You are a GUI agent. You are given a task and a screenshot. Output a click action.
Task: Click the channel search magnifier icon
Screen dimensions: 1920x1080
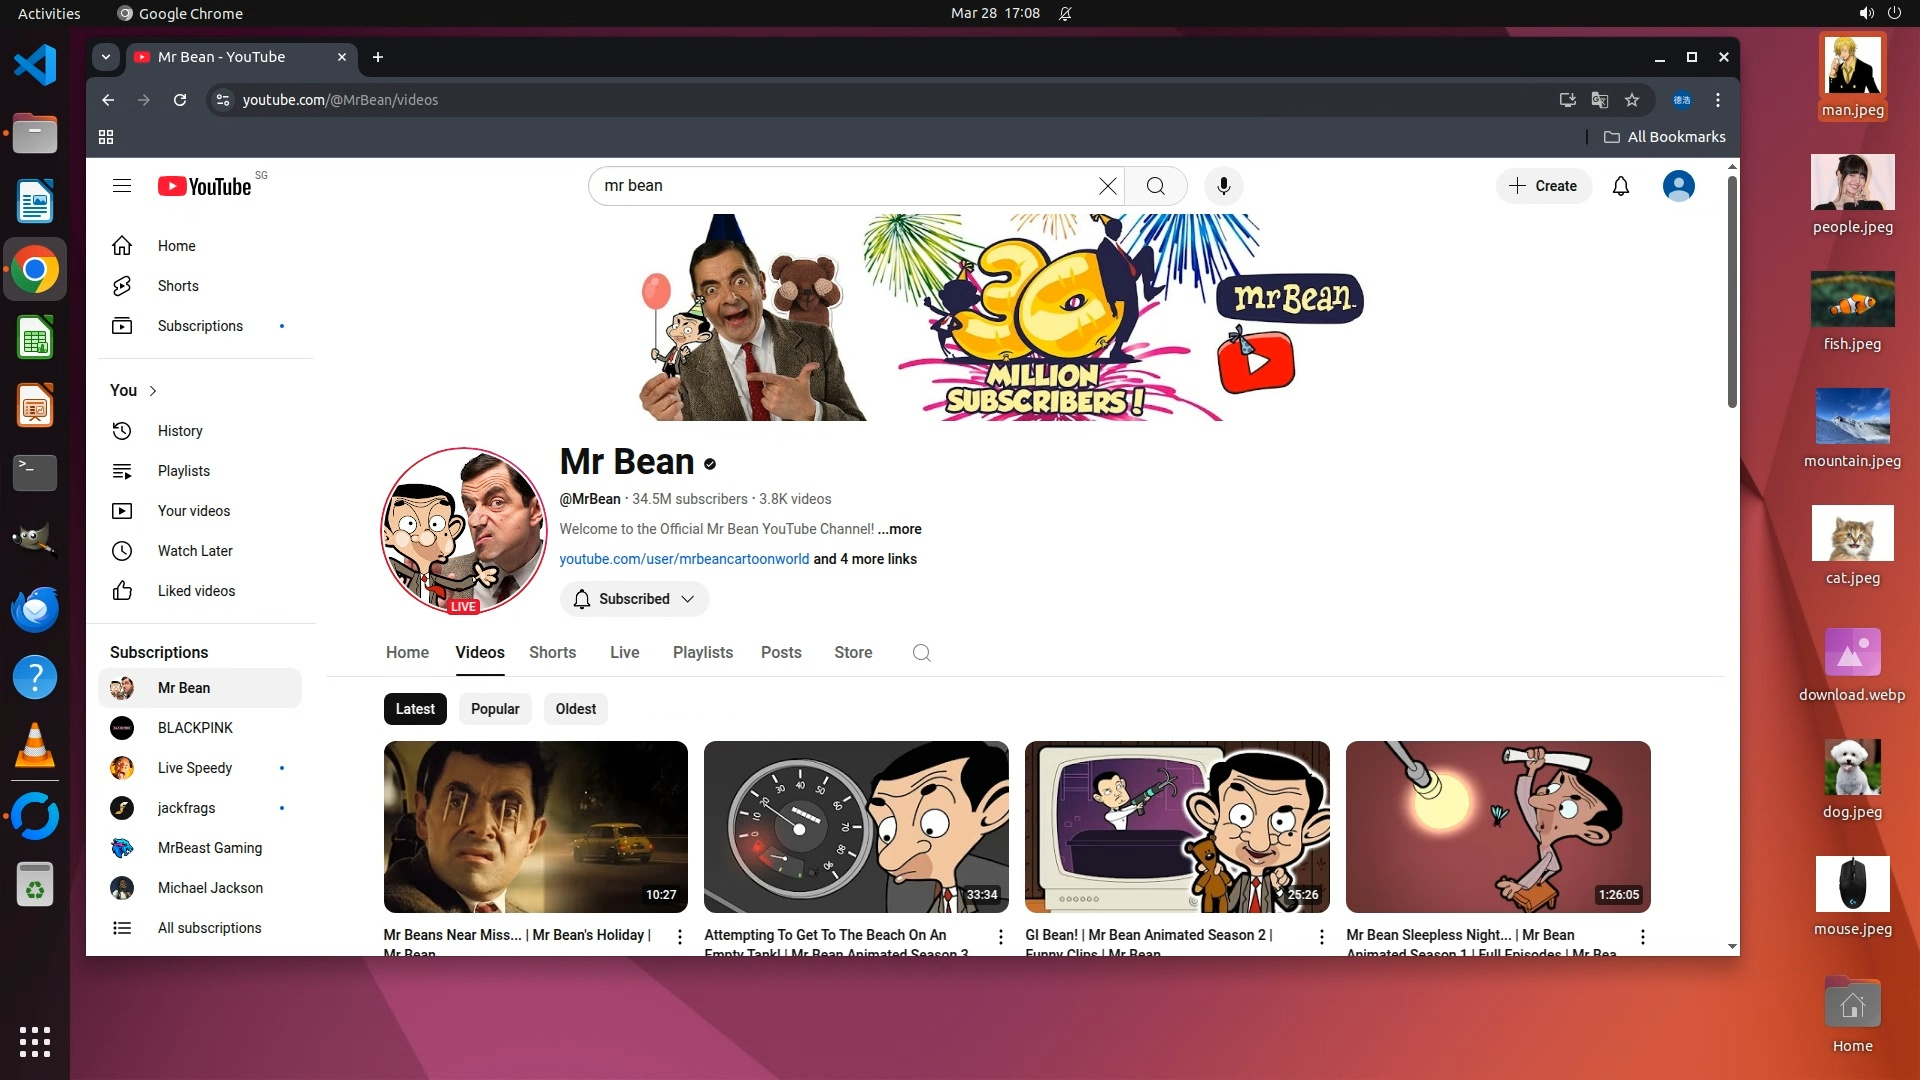tap(921, 653)
